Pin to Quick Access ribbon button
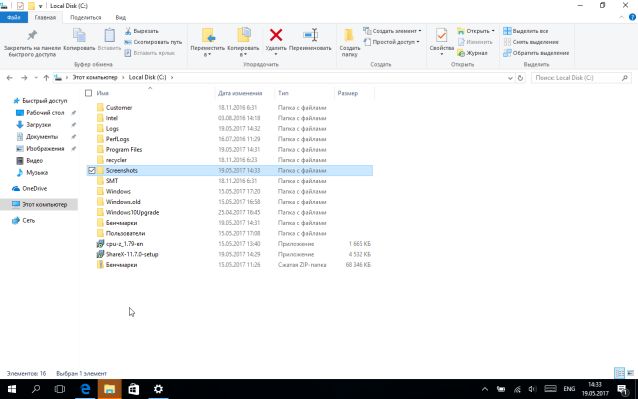 pos(32,43)
